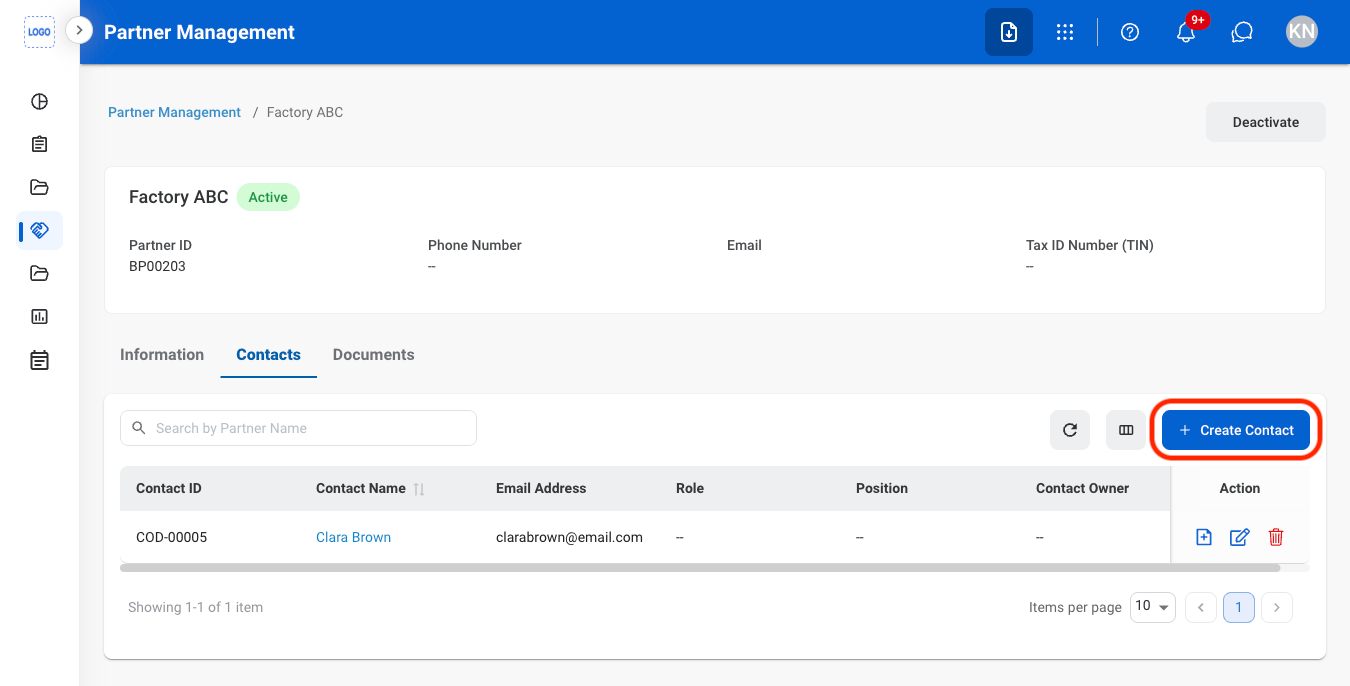The width and height of the screenshot is (1350, 686).
Task: Open the first folder icon in sidebar
Action: (x=39, y=187)
